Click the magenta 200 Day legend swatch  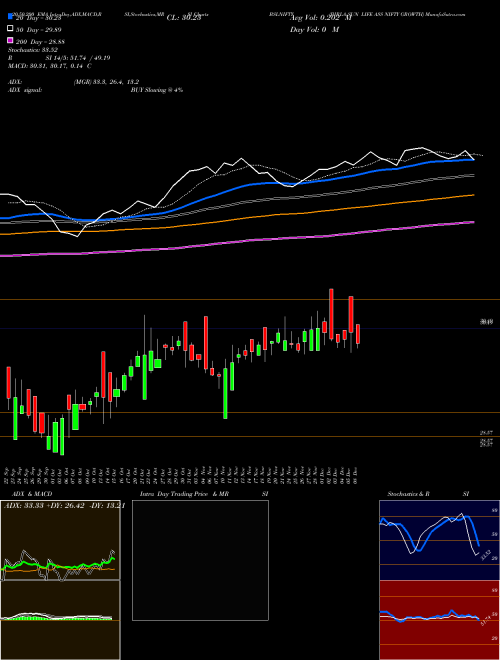pyautogui.click(x=10, y=41)
